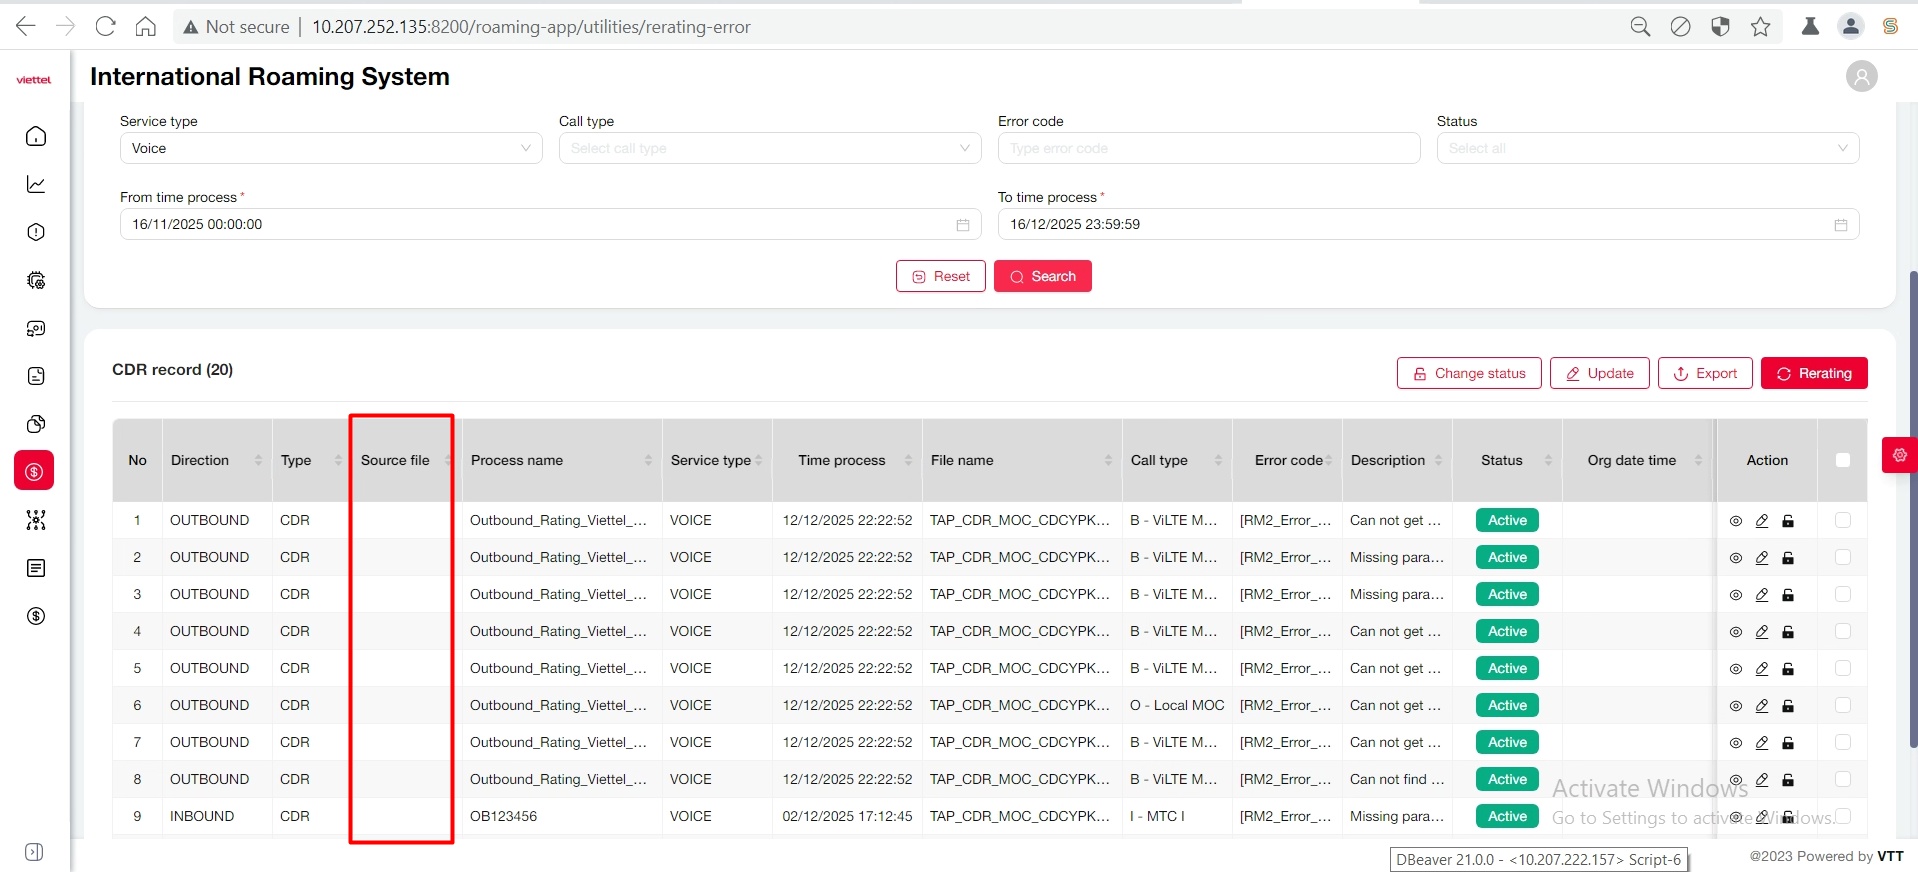Click the home icon in left sidebar

click(36, 136)
